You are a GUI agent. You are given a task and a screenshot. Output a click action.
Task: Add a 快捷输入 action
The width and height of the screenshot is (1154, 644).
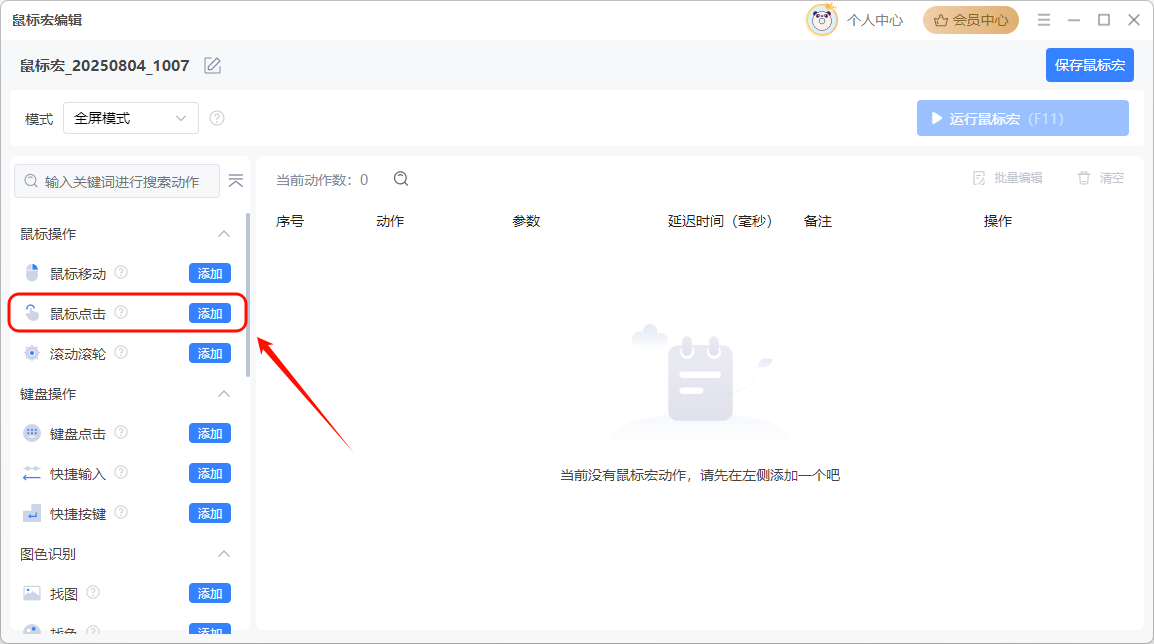click(210, 473)
